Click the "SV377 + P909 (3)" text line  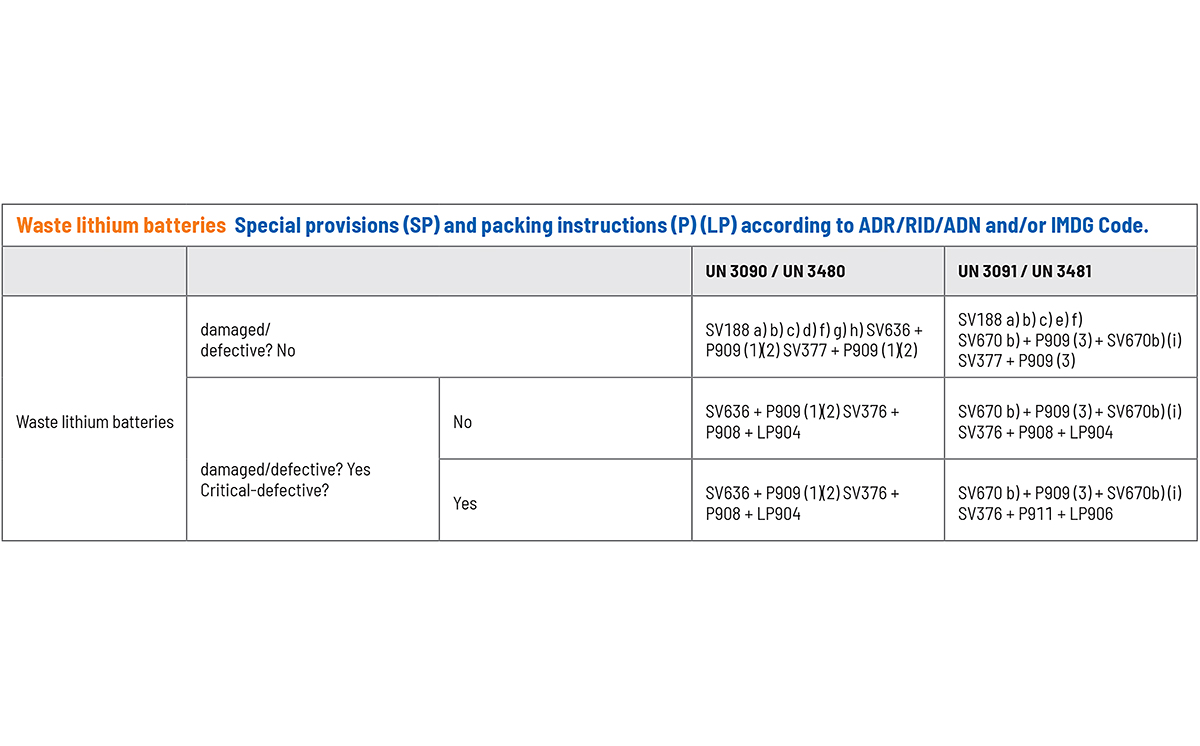pyautogui.click(x=1016, y=361)
